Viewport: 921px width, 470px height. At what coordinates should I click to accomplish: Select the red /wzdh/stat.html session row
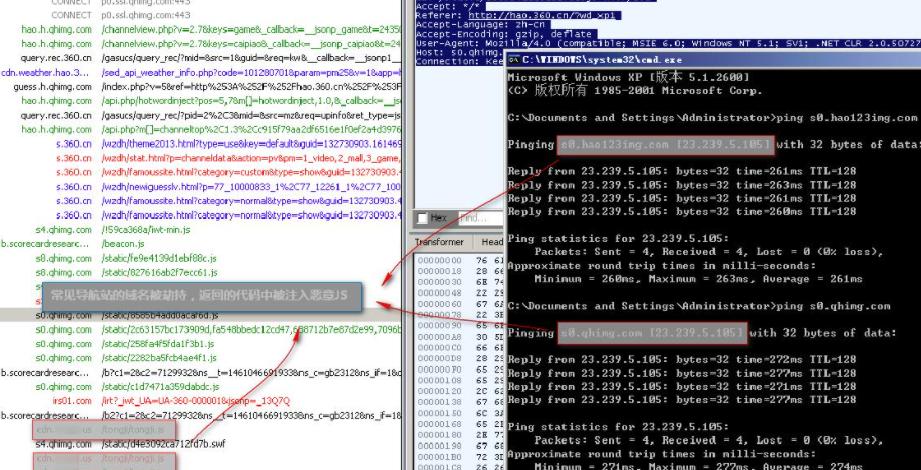click(x=201, y=158)
